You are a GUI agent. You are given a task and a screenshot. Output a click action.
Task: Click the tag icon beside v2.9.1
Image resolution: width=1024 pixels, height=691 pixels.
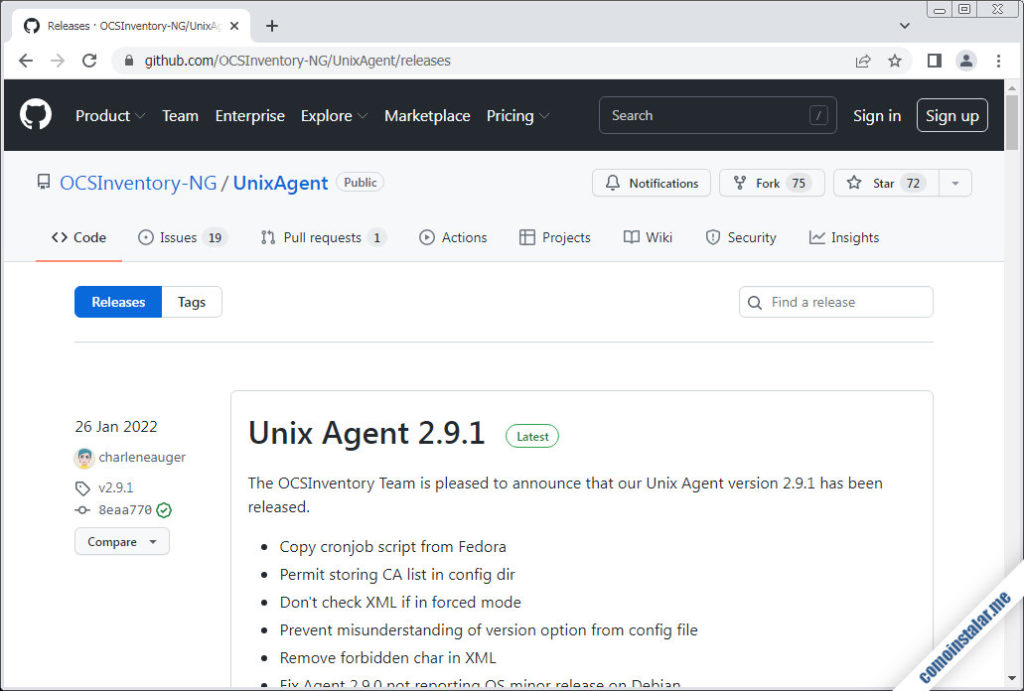tap(82, 487)
